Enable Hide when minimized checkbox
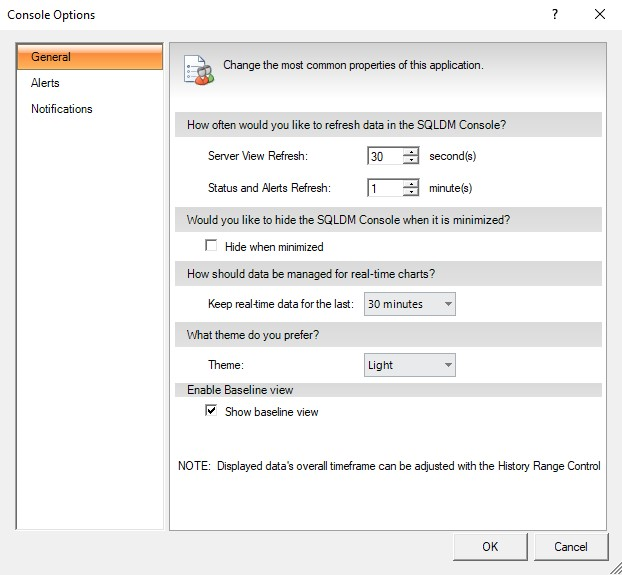Image resolution: width=622 pixels, height=575 pixels. pos(211,246)
